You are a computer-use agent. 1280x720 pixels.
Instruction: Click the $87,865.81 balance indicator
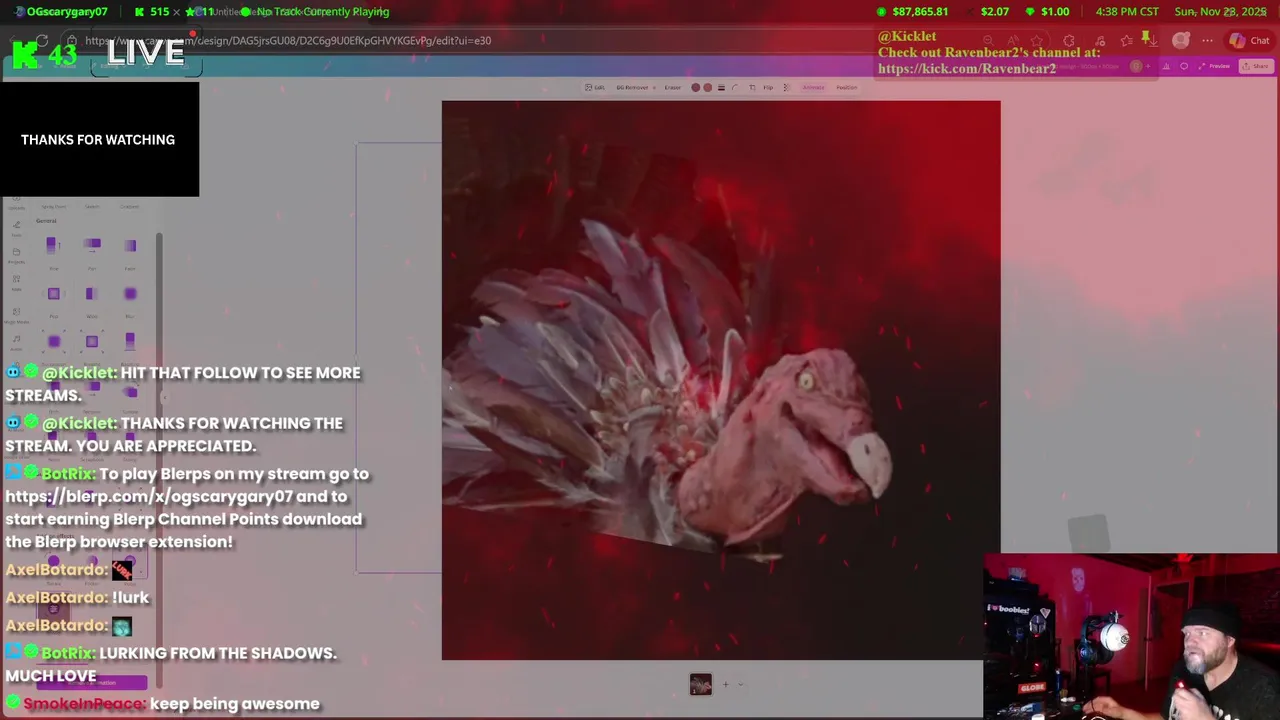tap(912, 11)
